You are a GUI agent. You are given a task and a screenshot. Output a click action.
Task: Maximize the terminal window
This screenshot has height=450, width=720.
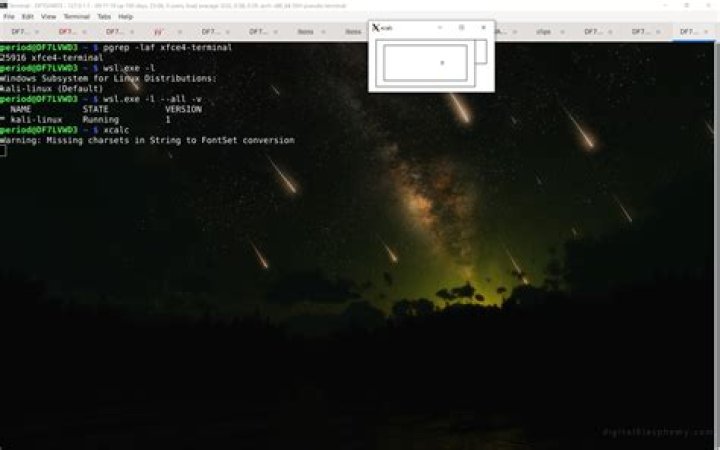tap(687, 6)
